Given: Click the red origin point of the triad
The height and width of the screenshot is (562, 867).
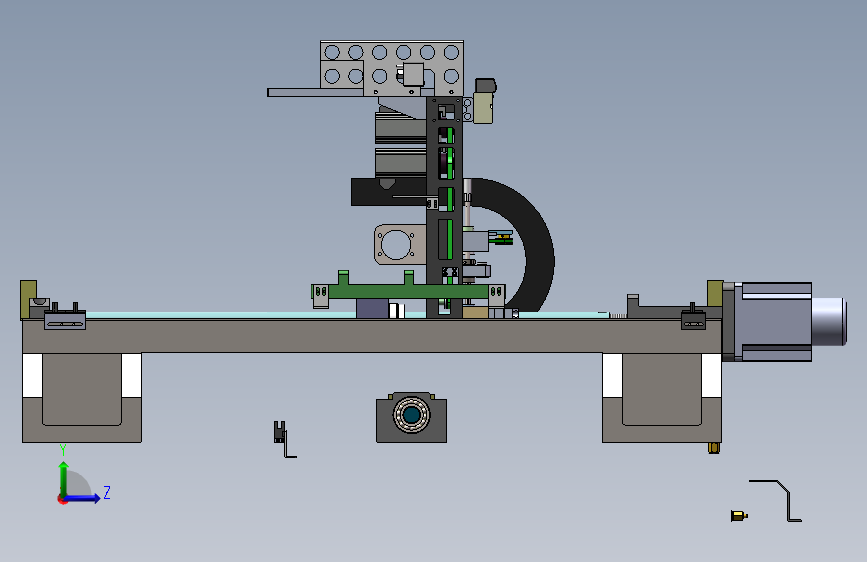Looking at the screenshot, I should 61,499.
